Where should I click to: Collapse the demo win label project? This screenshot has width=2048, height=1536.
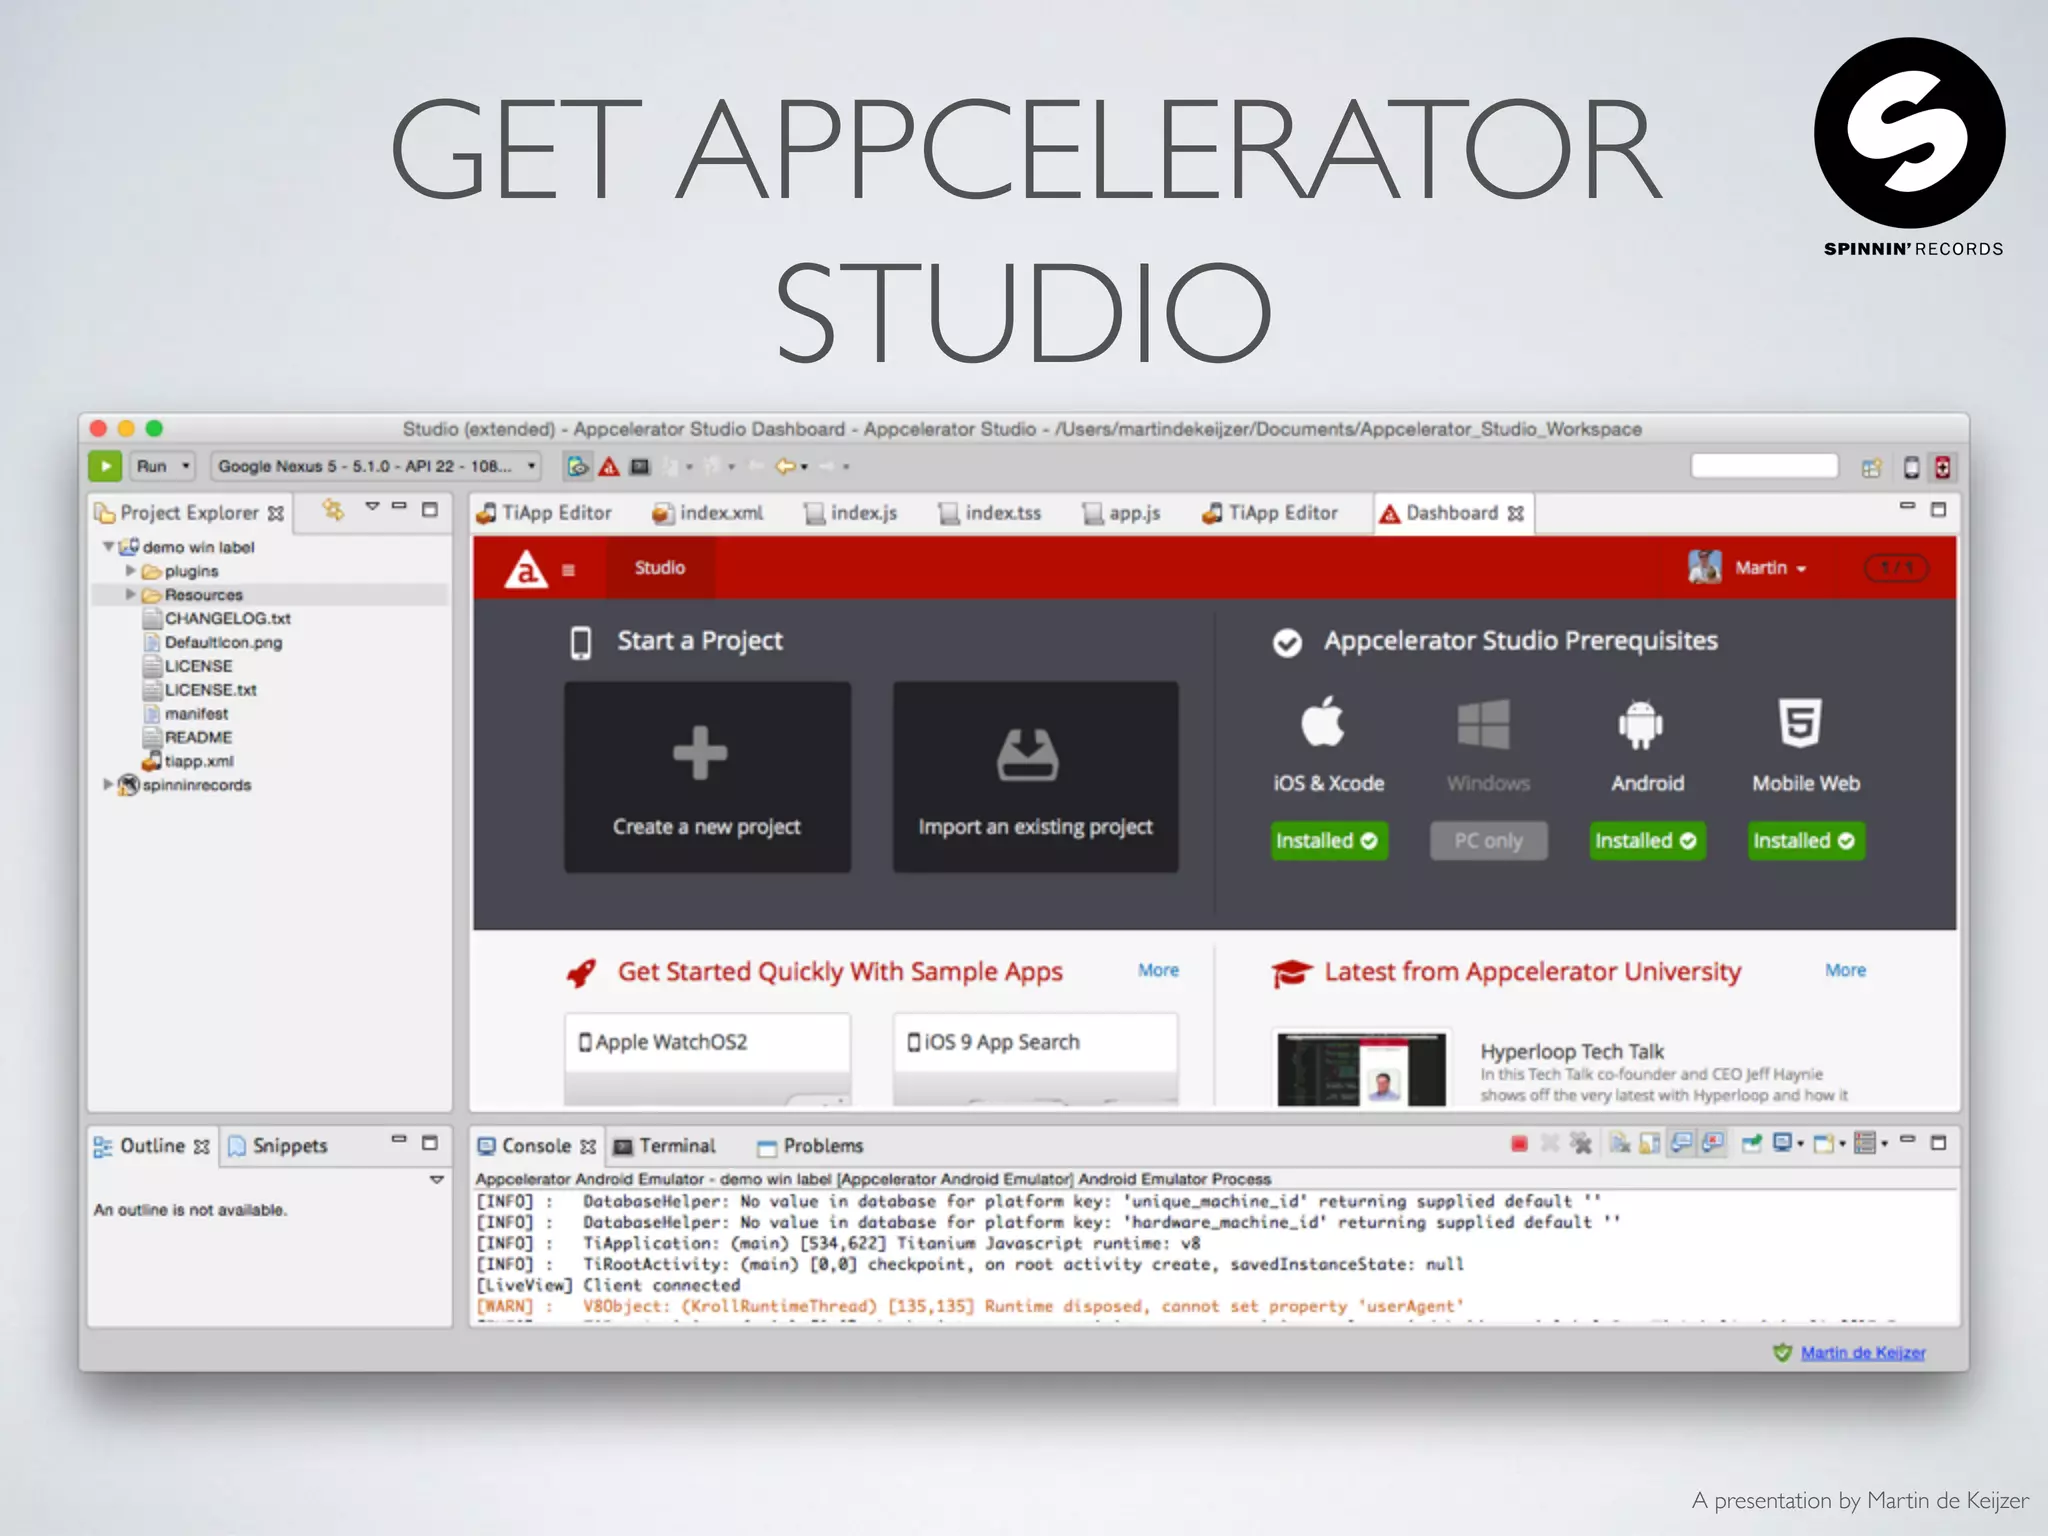tap(108, 547)
